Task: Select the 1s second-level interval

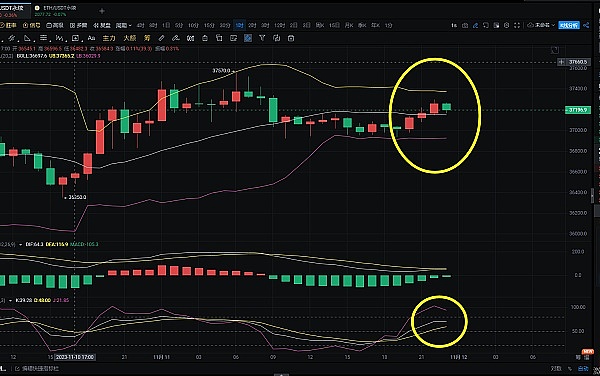Action: 454,25
